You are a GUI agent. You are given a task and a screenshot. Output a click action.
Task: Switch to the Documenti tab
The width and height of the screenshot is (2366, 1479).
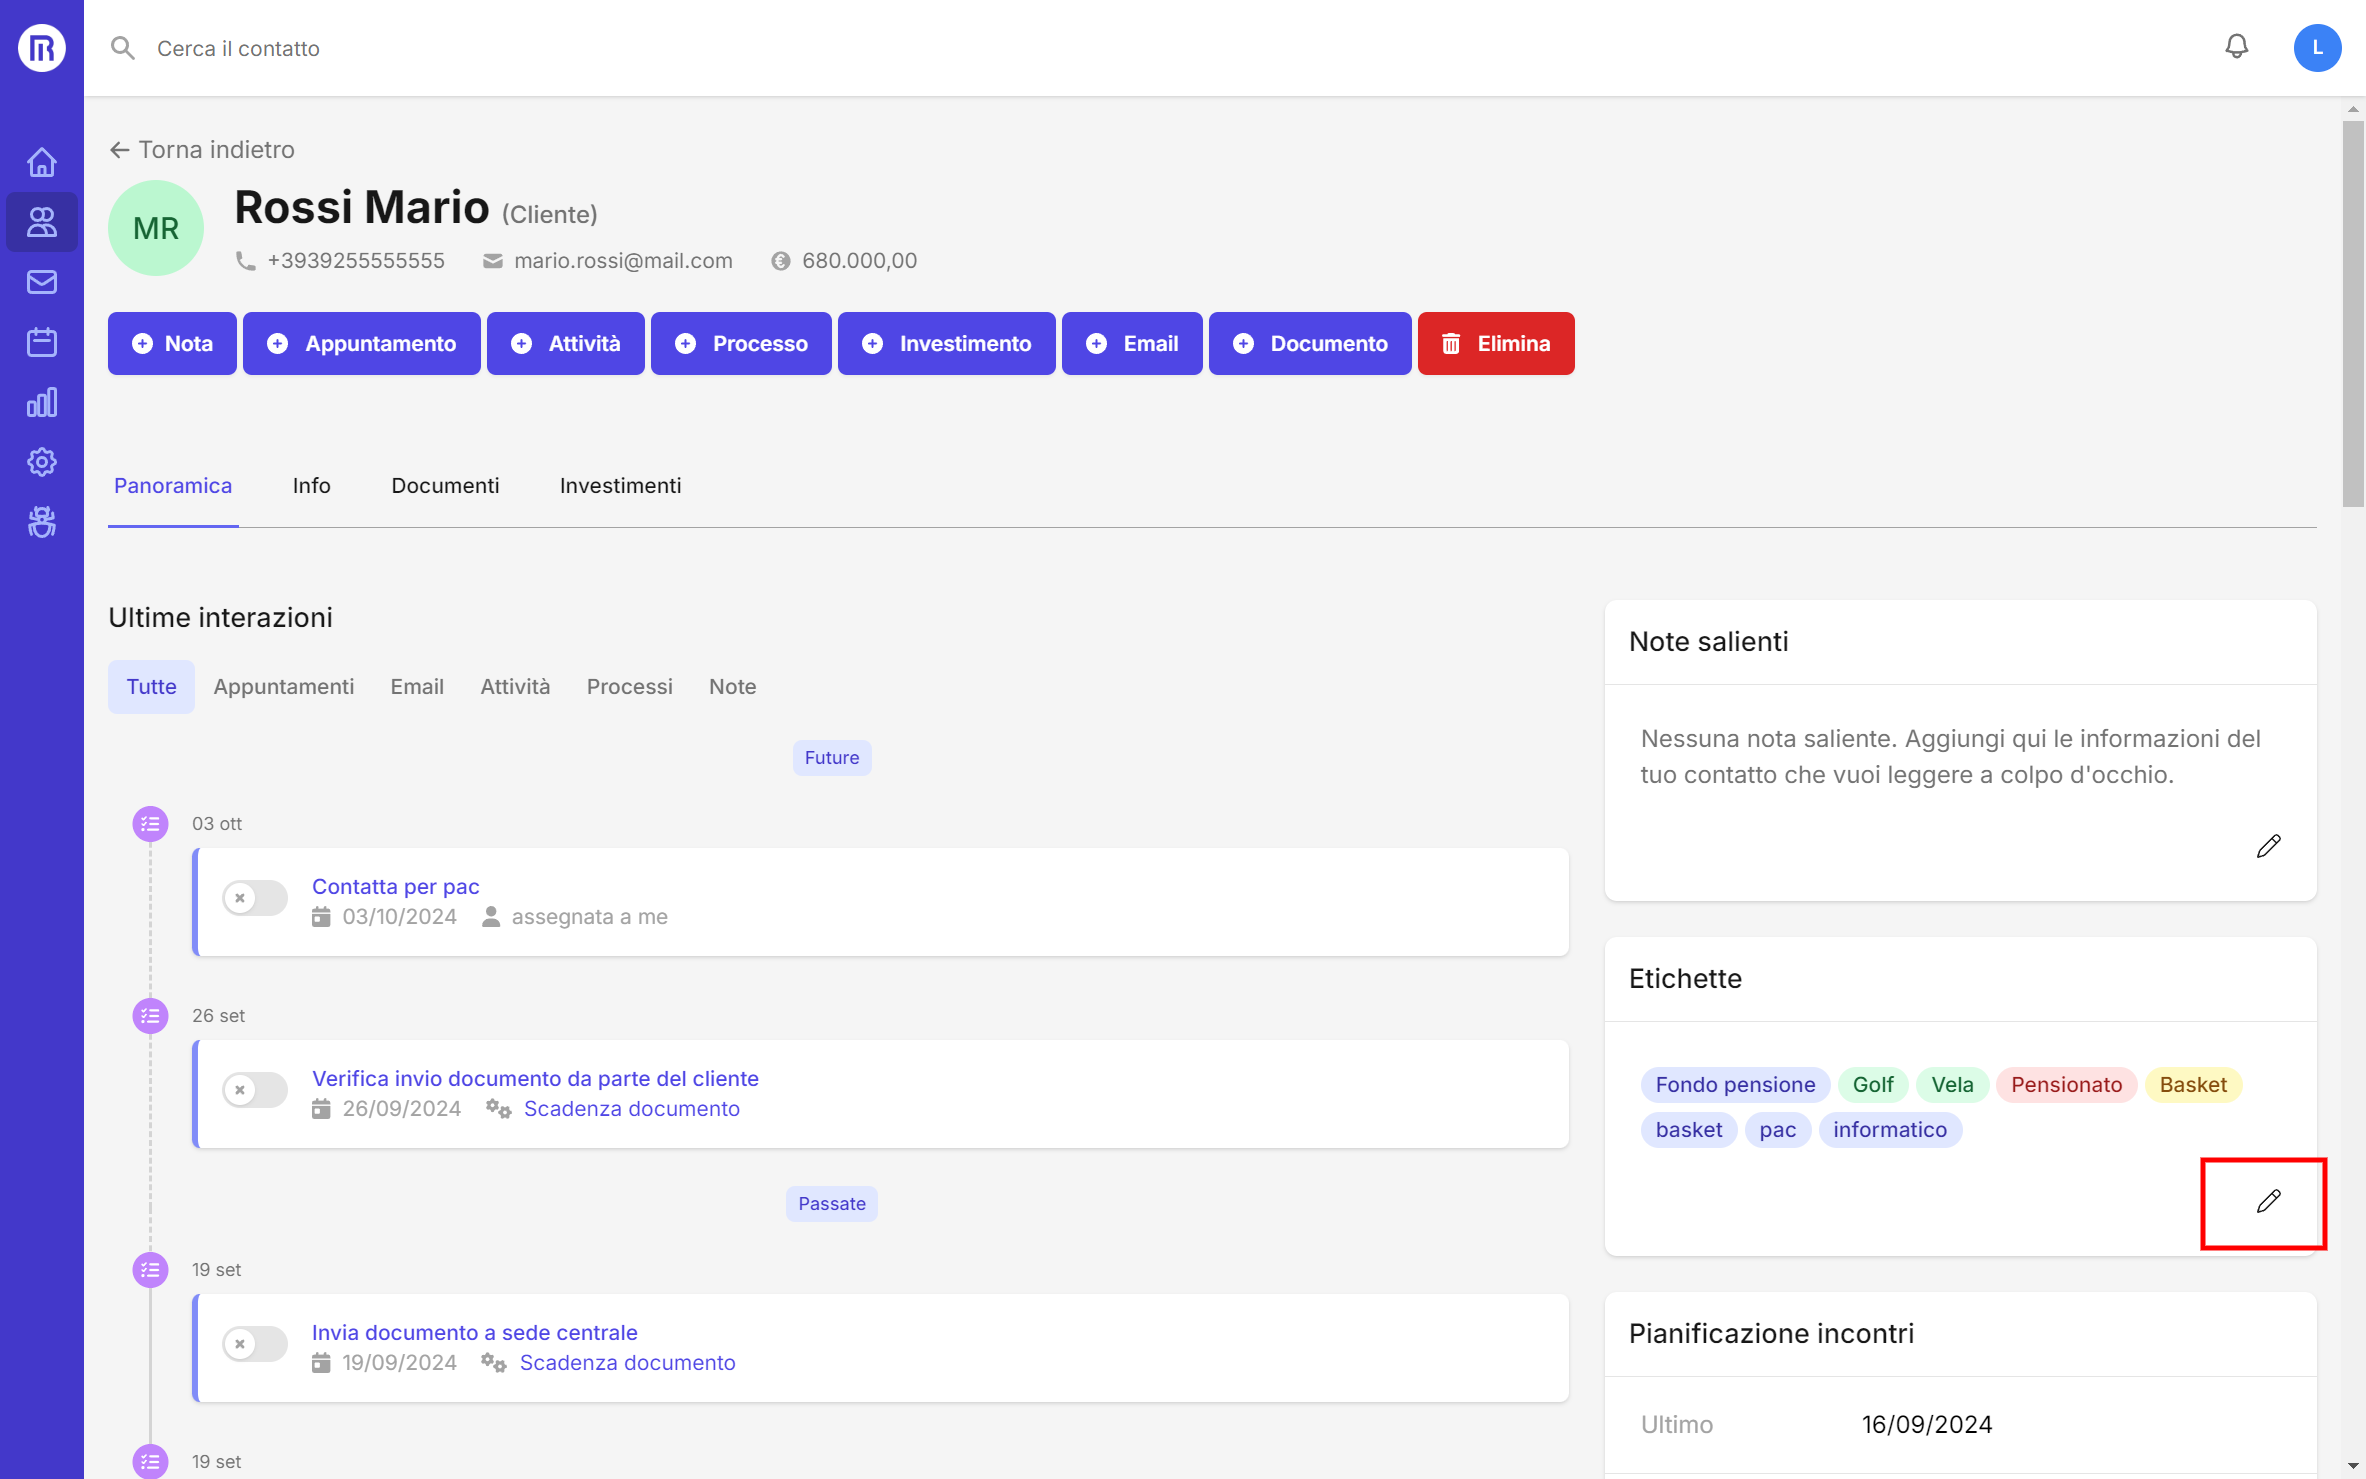(x=445, y=485)
